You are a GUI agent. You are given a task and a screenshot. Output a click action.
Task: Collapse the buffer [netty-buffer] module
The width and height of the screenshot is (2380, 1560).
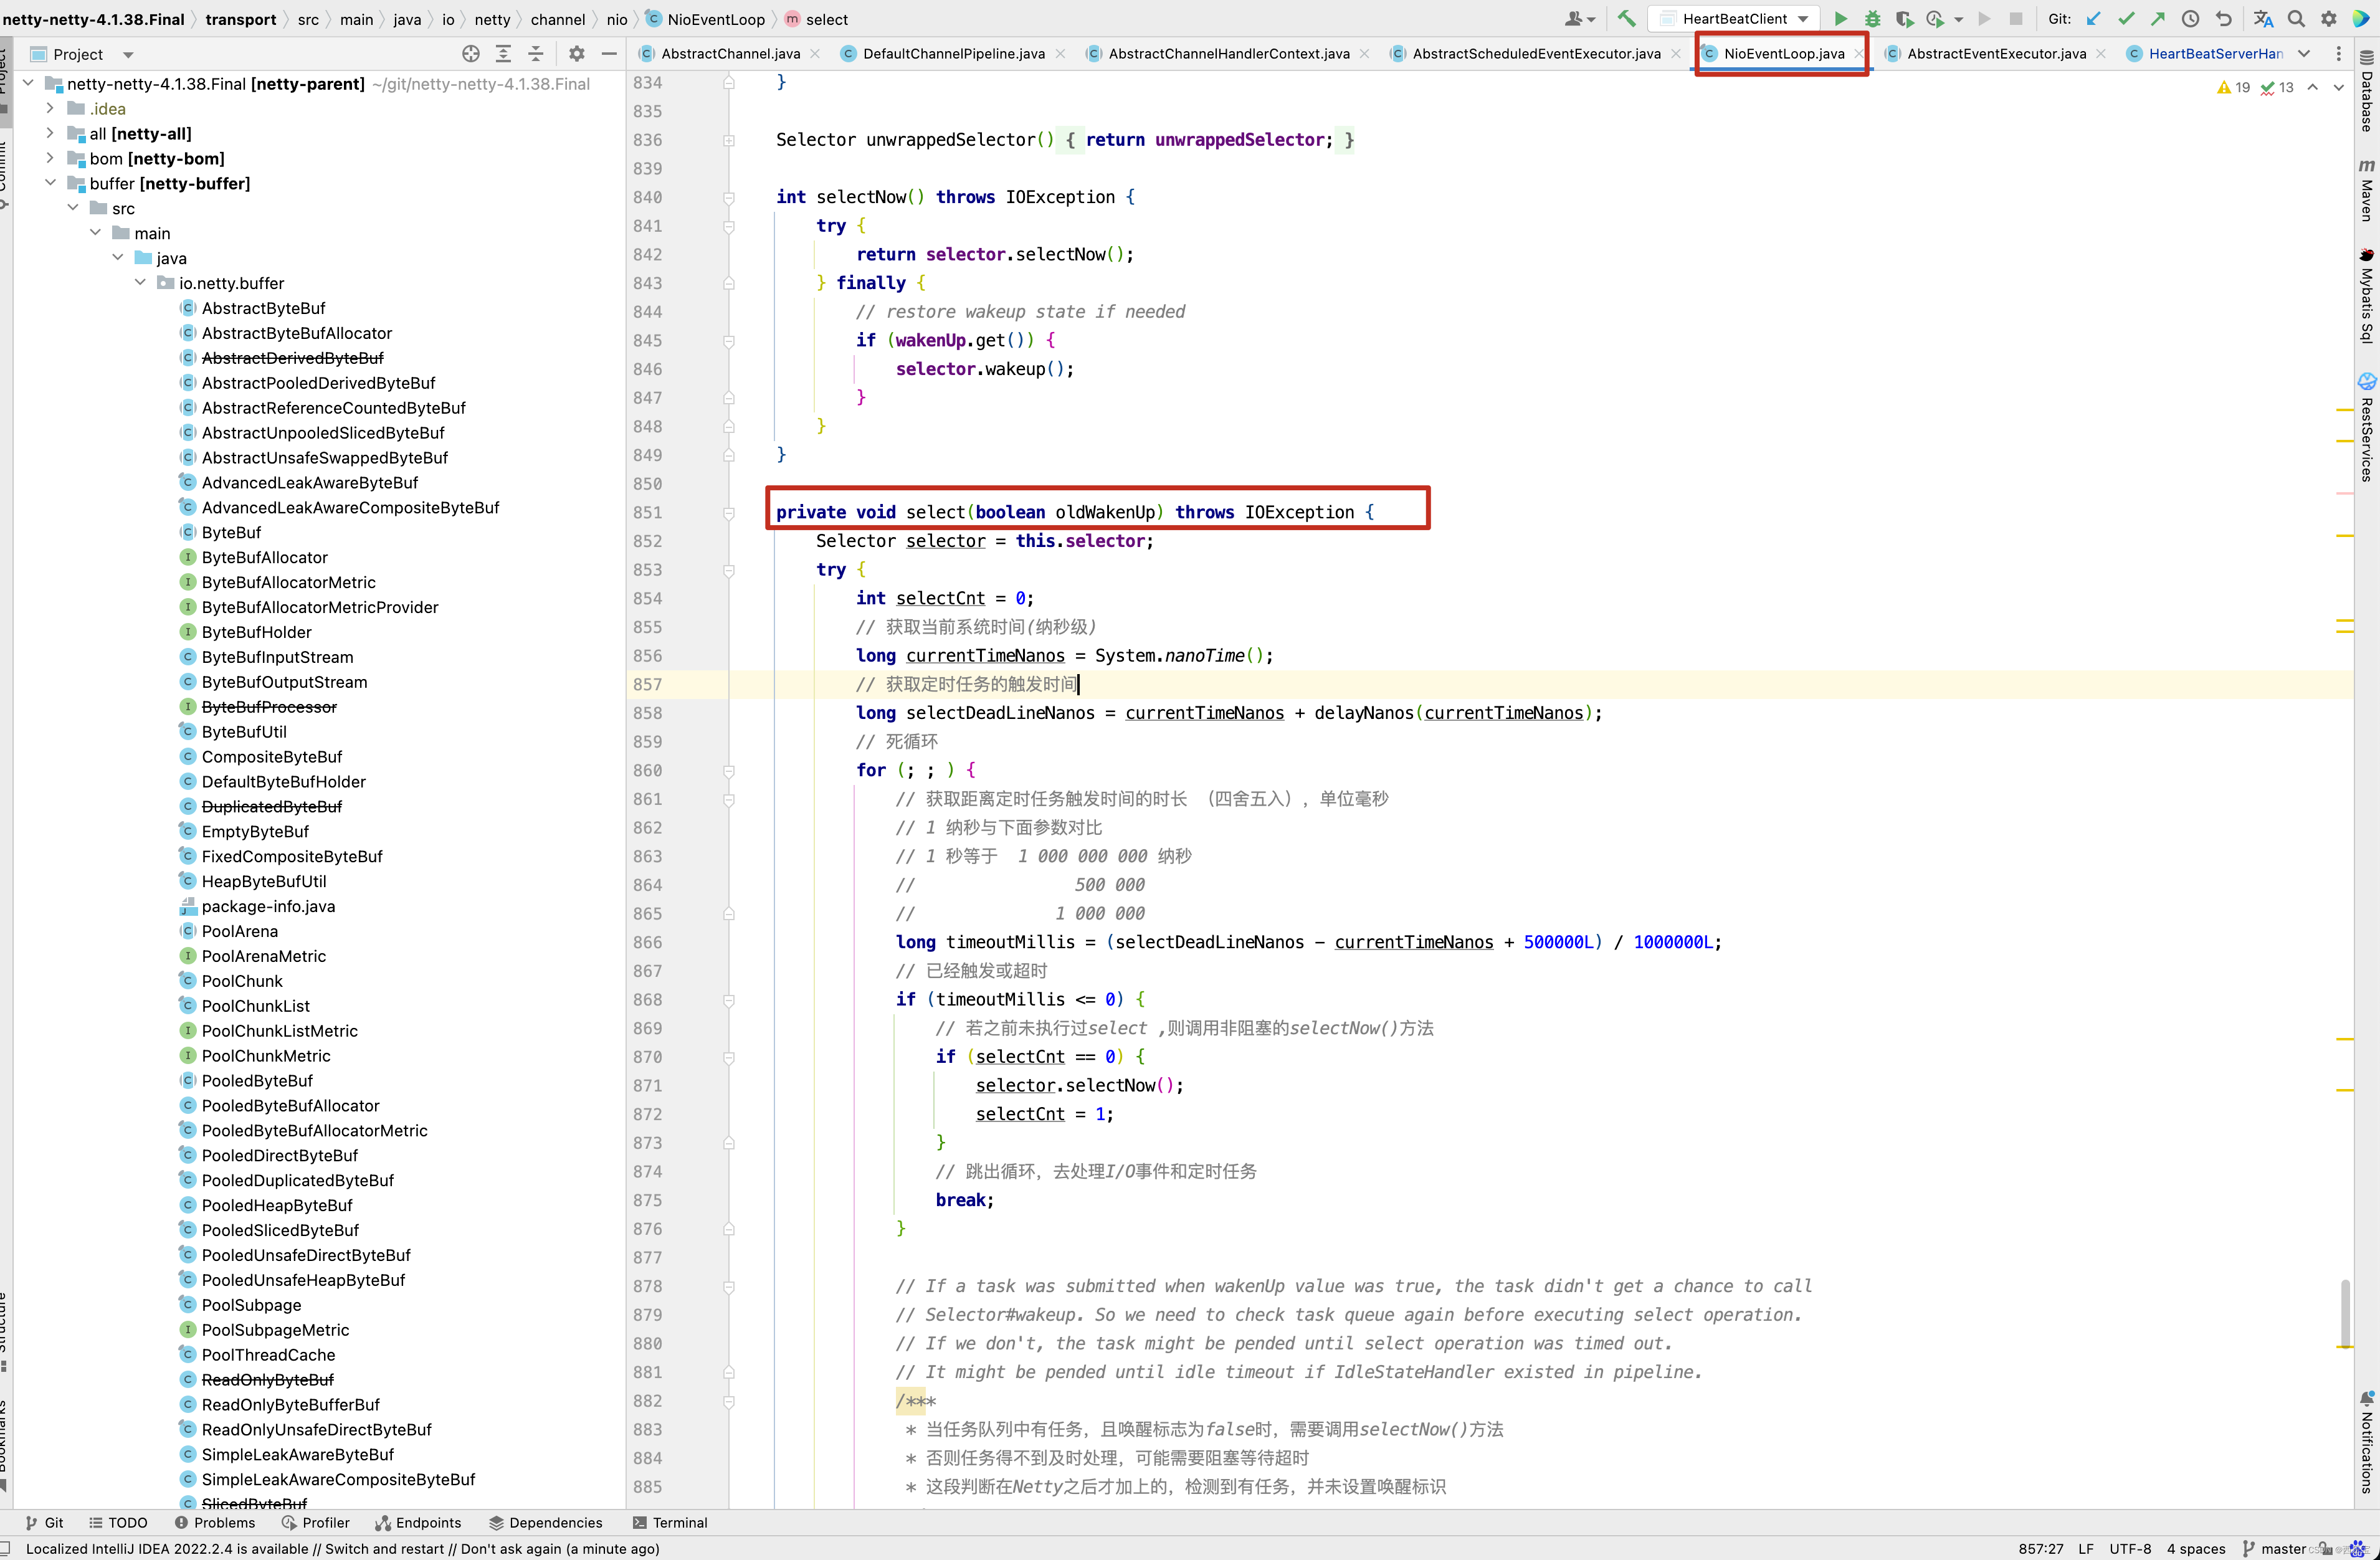click(x=50, y=183)
